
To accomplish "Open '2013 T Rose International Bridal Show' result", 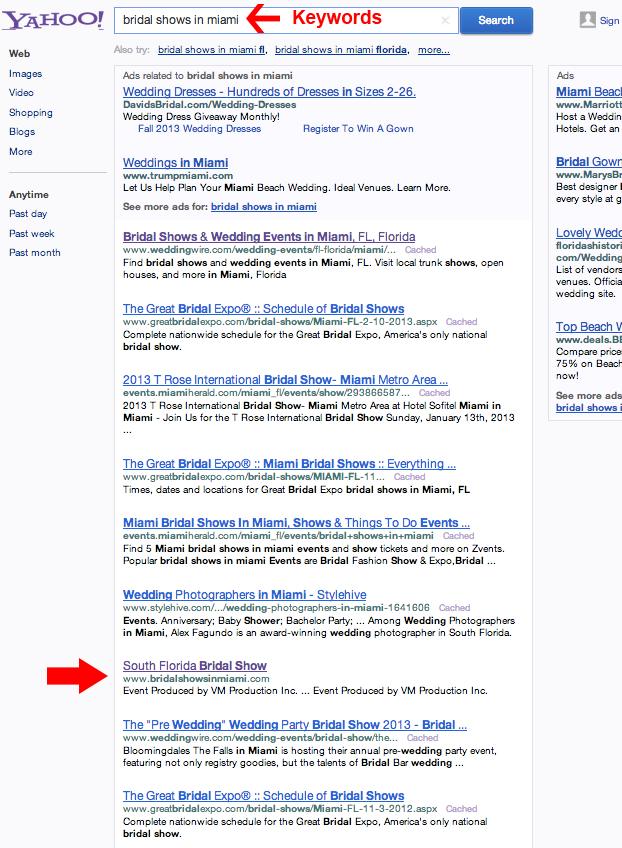I will (285, 380).
